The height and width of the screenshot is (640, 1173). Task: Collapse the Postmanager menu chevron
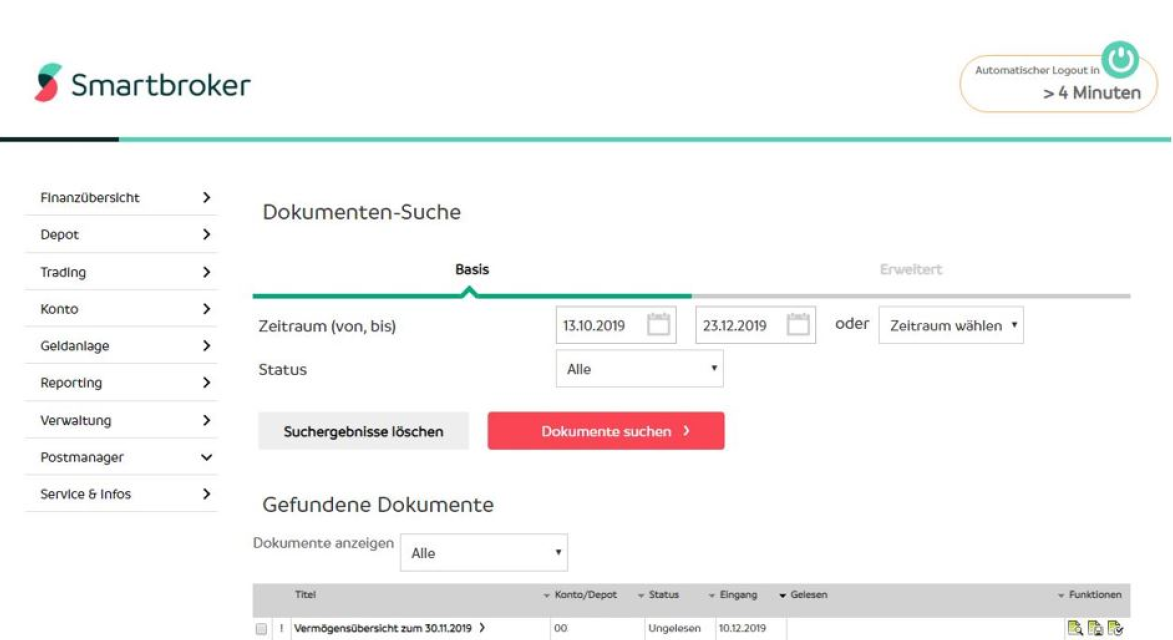pyautogui.click(x=206, y=457)
